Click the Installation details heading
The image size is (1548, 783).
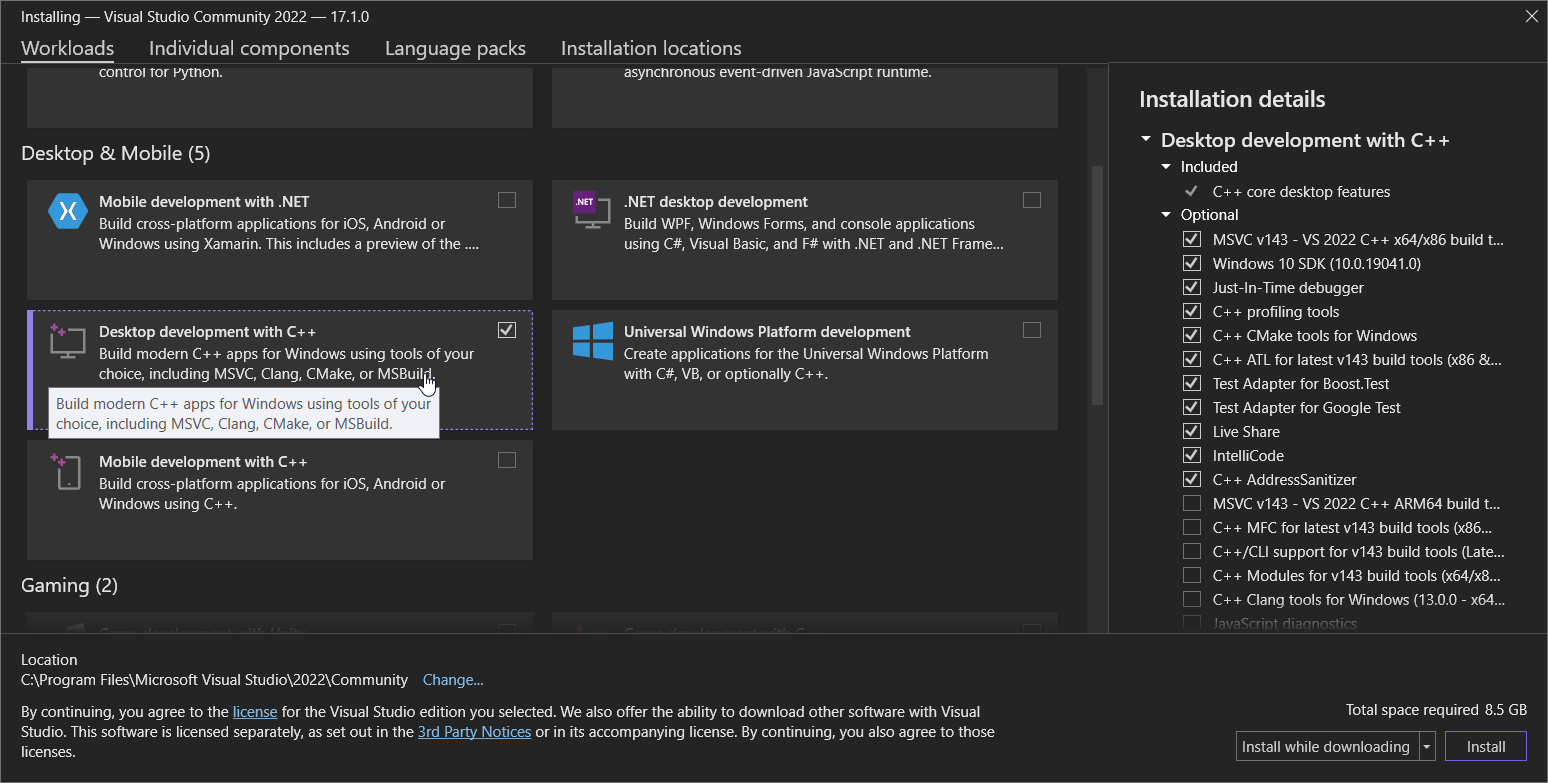click(x=1232, y=99)
